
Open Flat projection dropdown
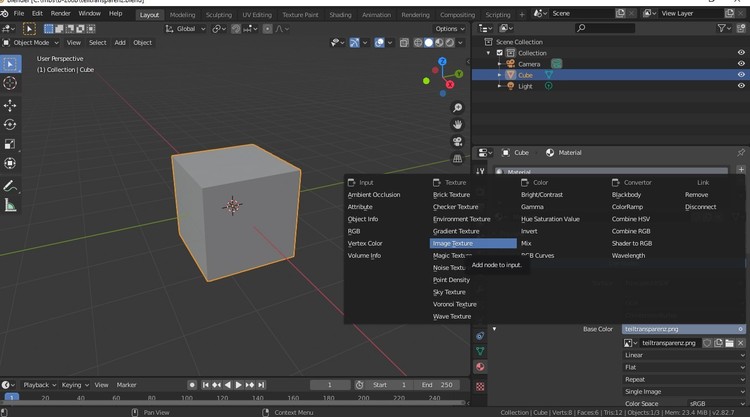[684, 367]
